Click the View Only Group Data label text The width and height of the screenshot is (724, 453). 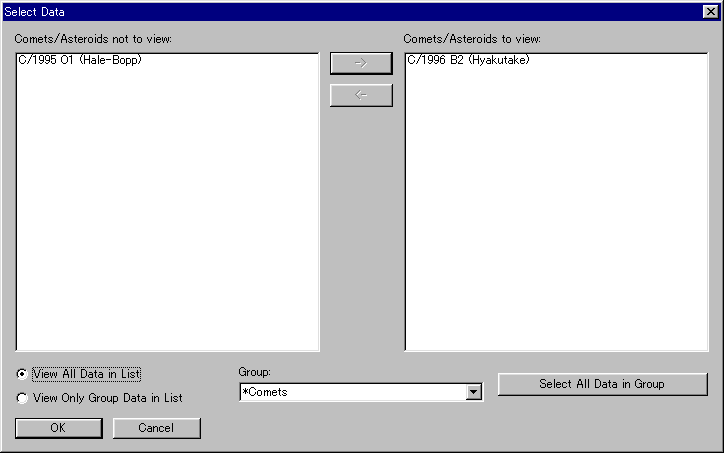tap(108, 398)
